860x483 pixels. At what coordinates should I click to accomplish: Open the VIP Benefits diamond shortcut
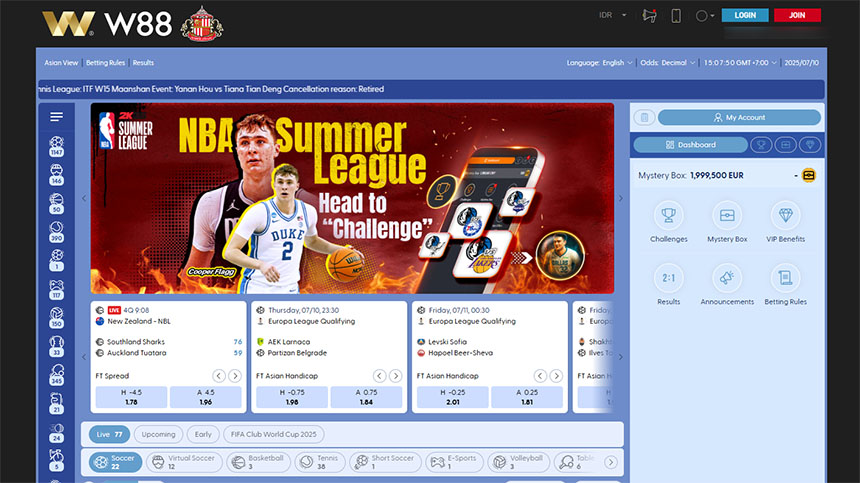(x=785, y=222)
